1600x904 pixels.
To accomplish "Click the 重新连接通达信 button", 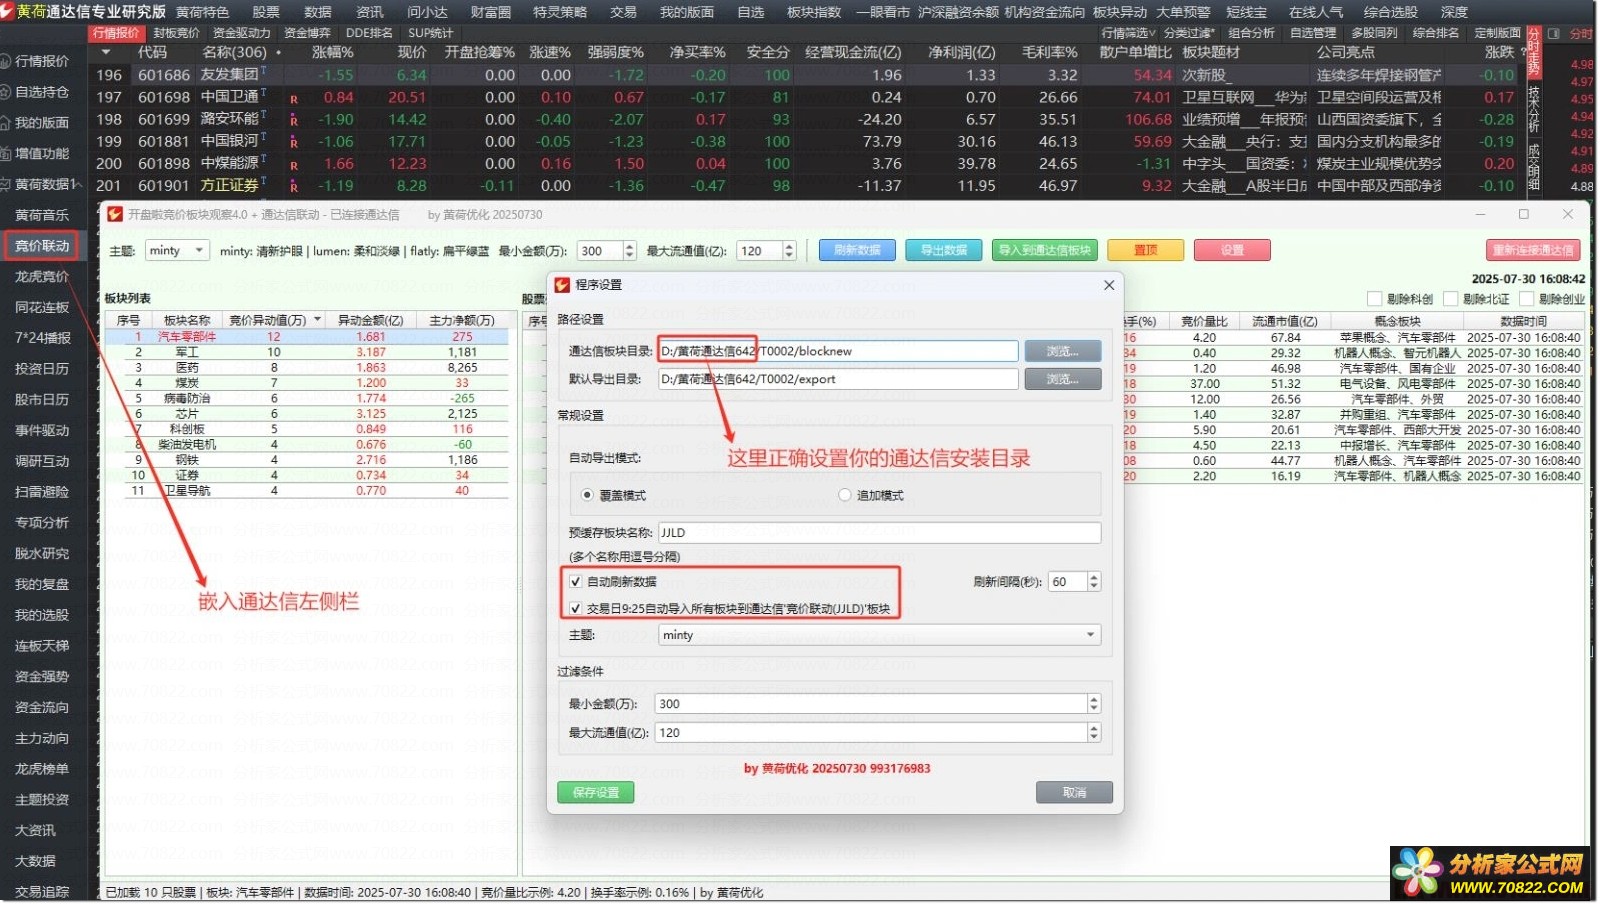I will 1532,250.
